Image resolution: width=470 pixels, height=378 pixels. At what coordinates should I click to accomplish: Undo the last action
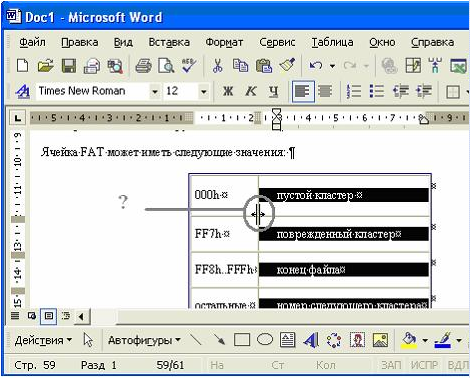315,65
